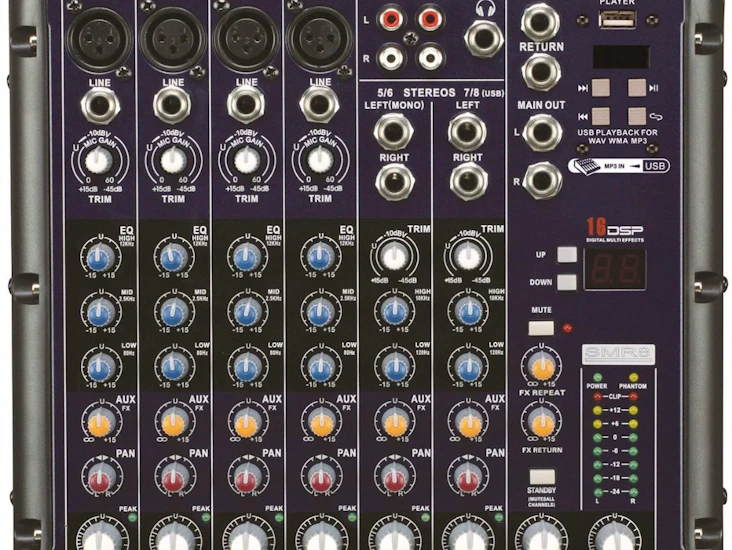
Task: Turn channel 2 PAN knob
Action: [x=174, y=477]
